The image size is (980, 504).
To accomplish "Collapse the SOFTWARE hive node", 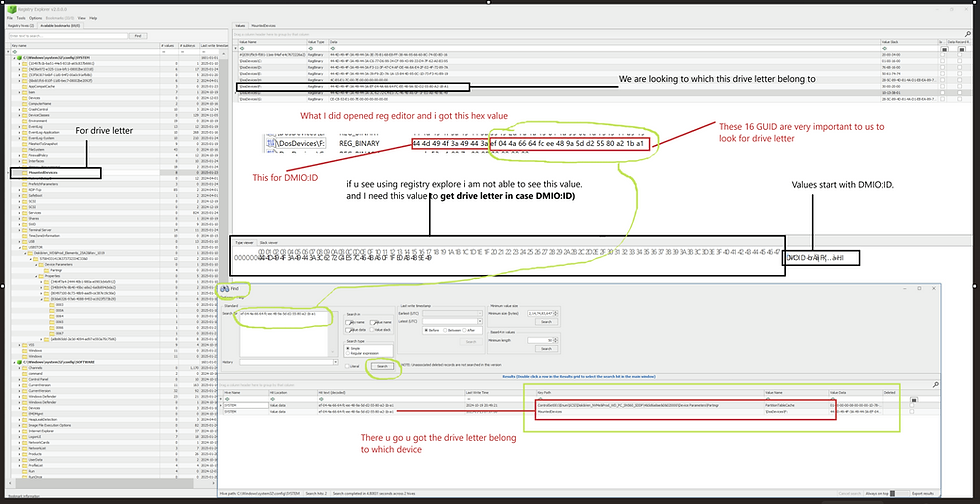I will (14, 362).
